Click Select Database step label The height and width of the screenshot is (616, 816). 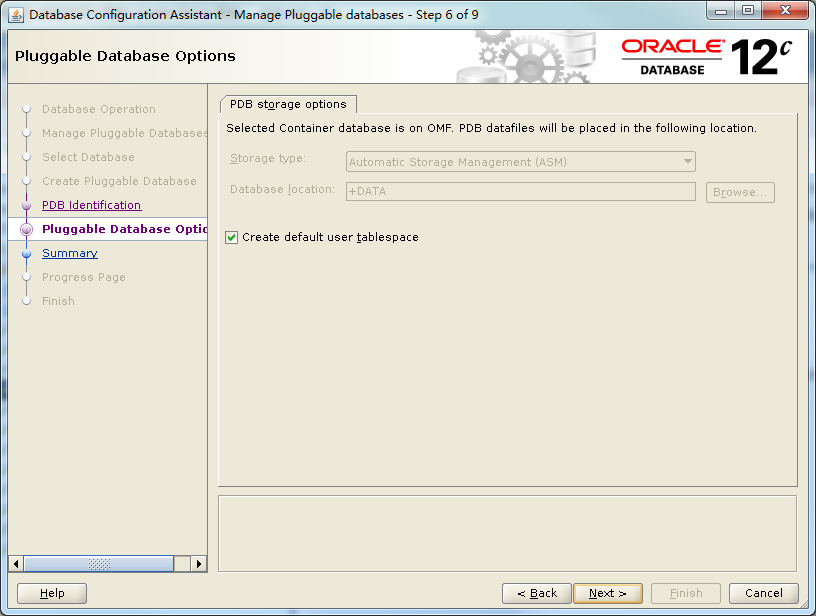(88, 157)
